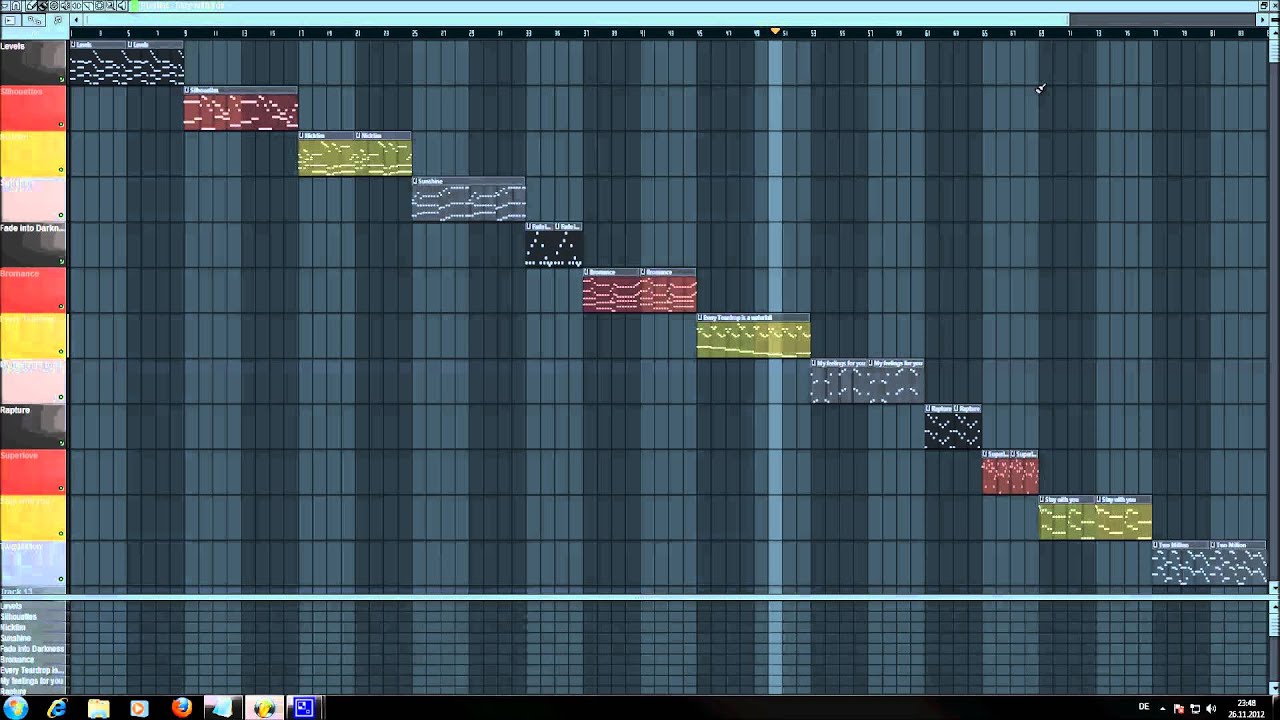Select the Paint brush tool

click(x=43, y=6)
